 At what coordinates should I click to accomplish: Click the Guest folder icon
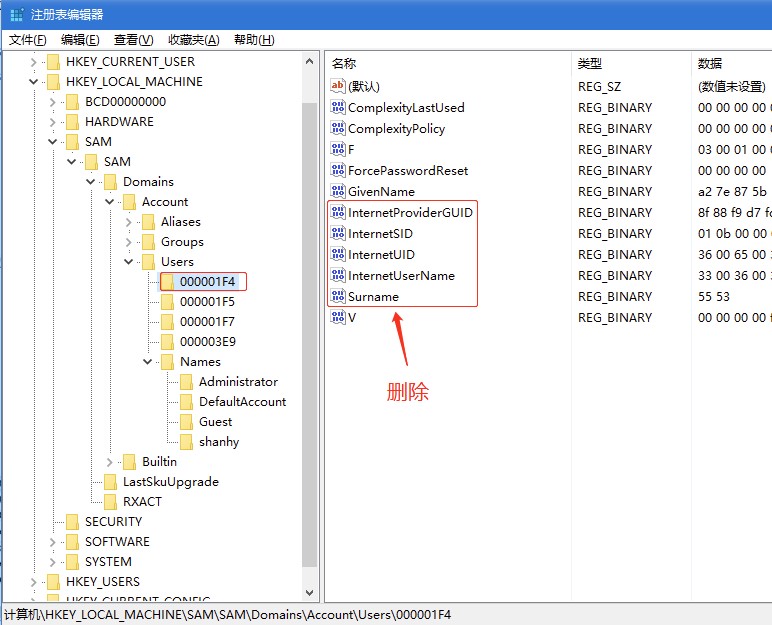click(x=187, y=422)
